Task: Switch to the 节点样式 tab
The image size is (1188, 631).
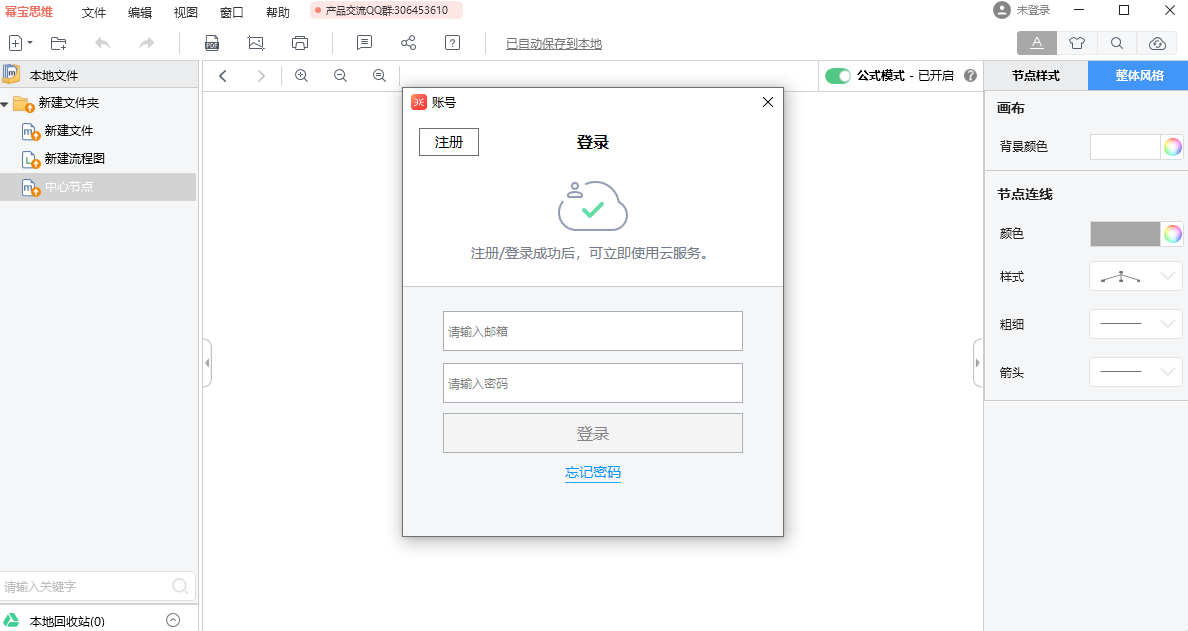Action: coord(1035,76)
